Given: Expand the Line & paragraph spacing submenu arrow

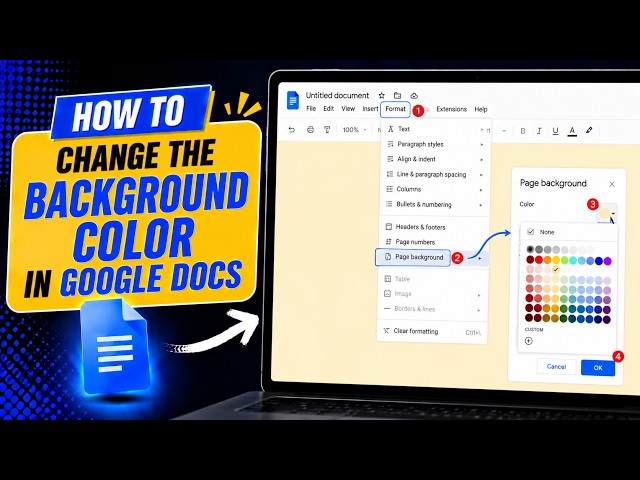Looking at the screenshot, I should coord(482,175).
